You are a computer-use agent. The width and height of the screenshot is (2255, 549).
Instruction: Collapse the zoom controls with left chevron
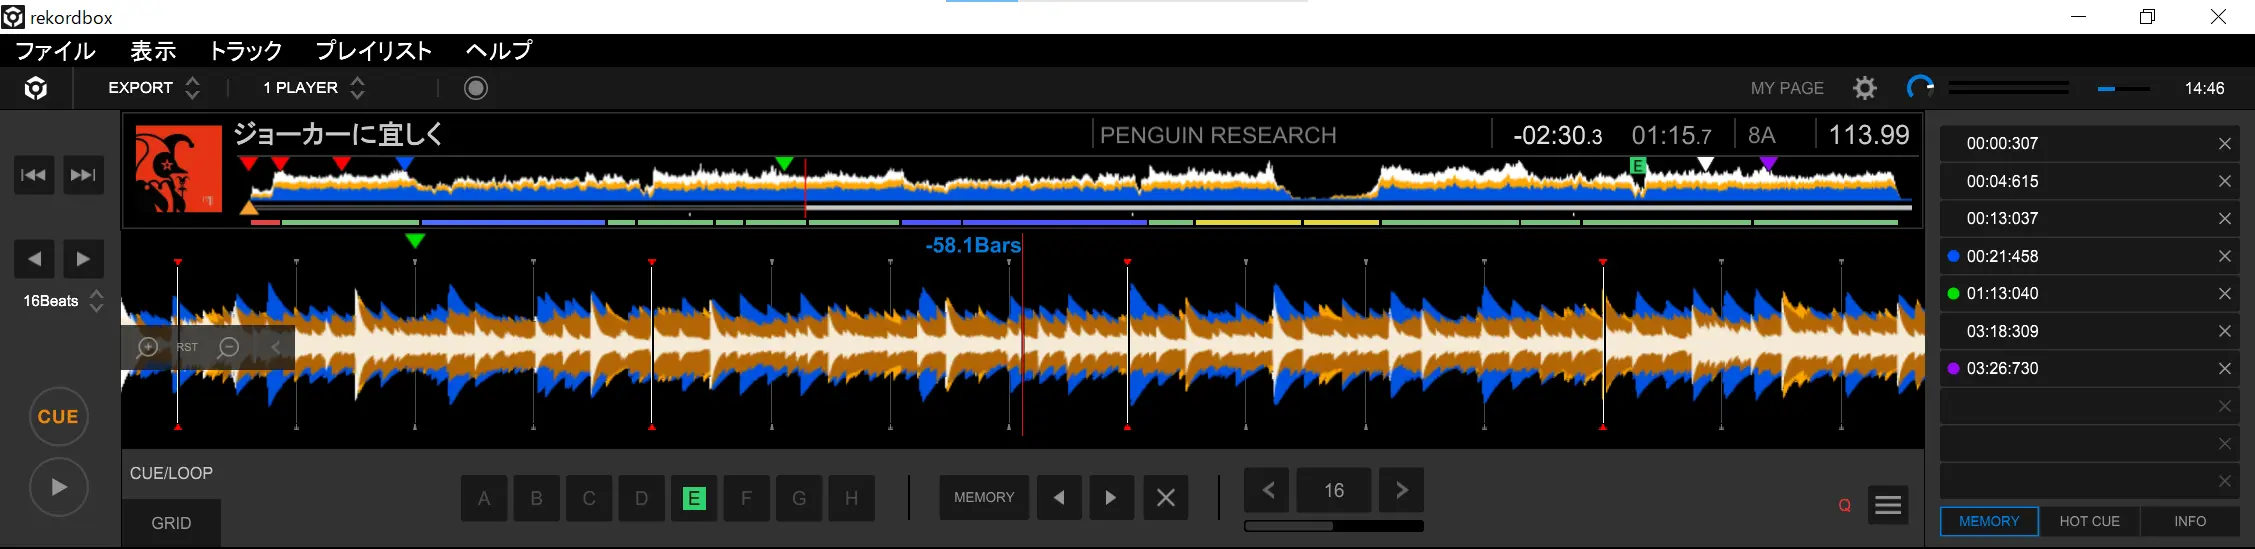pos(275,348)
